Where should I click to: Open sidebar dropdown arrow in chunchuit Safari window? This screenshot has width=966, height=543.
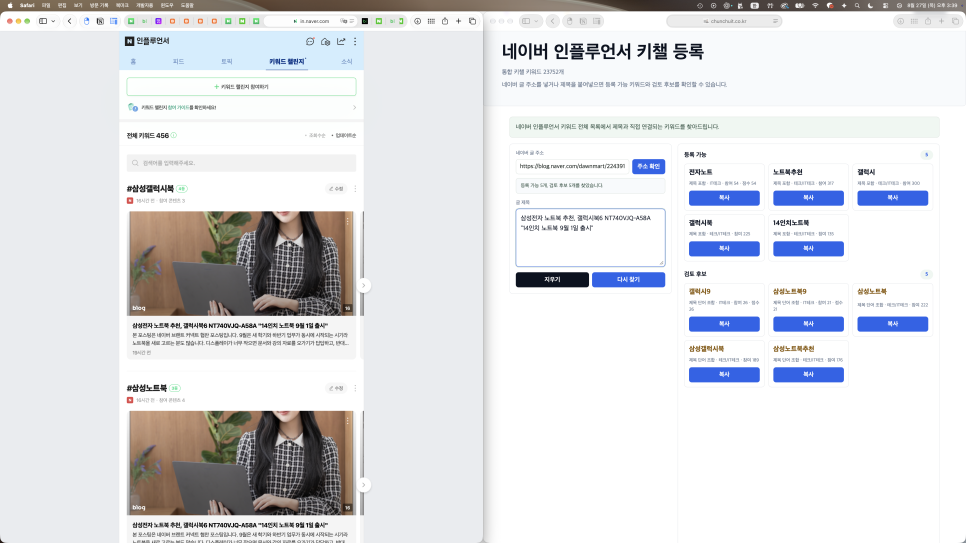(536, 21)
